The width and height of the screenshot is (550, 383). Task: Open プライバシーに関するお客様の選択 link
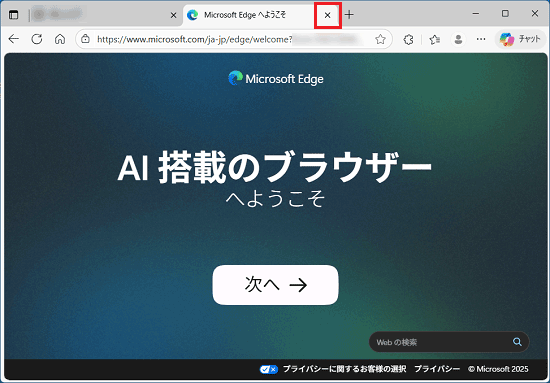pyautogui.click(x=344, y=369)
